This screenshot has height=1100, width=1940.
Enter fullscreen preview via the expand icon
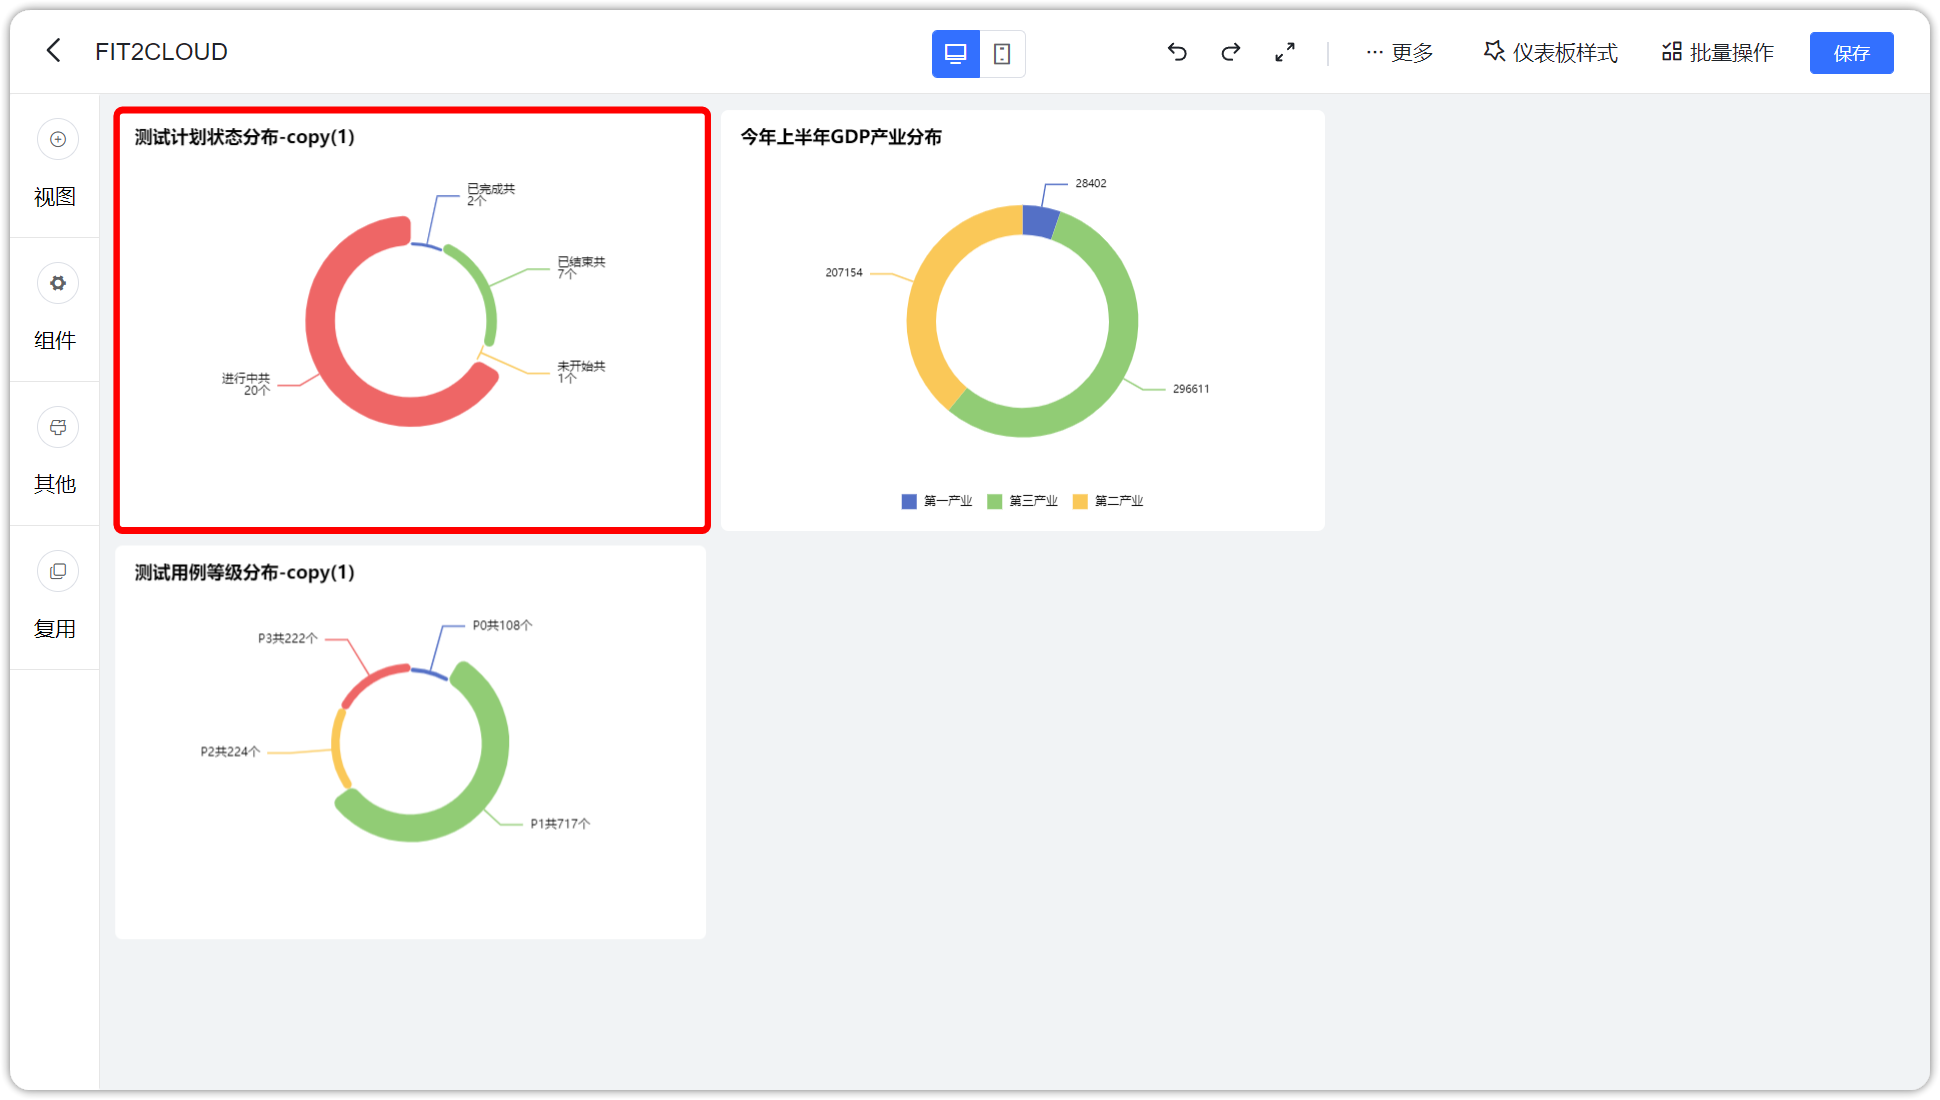click(x=1285, y=52)
